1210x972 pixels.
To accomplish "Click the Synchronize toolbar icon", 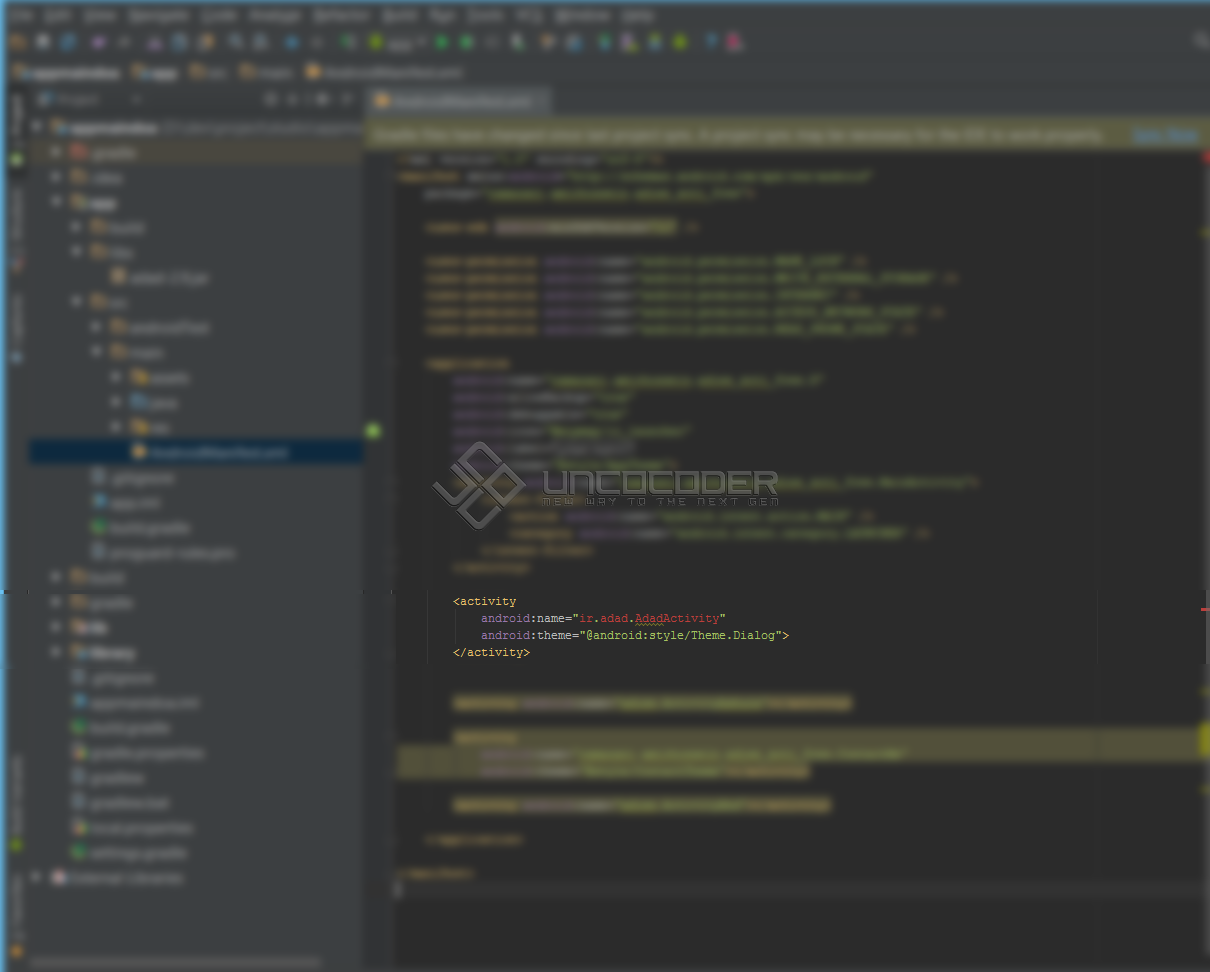I will point(68,42).
